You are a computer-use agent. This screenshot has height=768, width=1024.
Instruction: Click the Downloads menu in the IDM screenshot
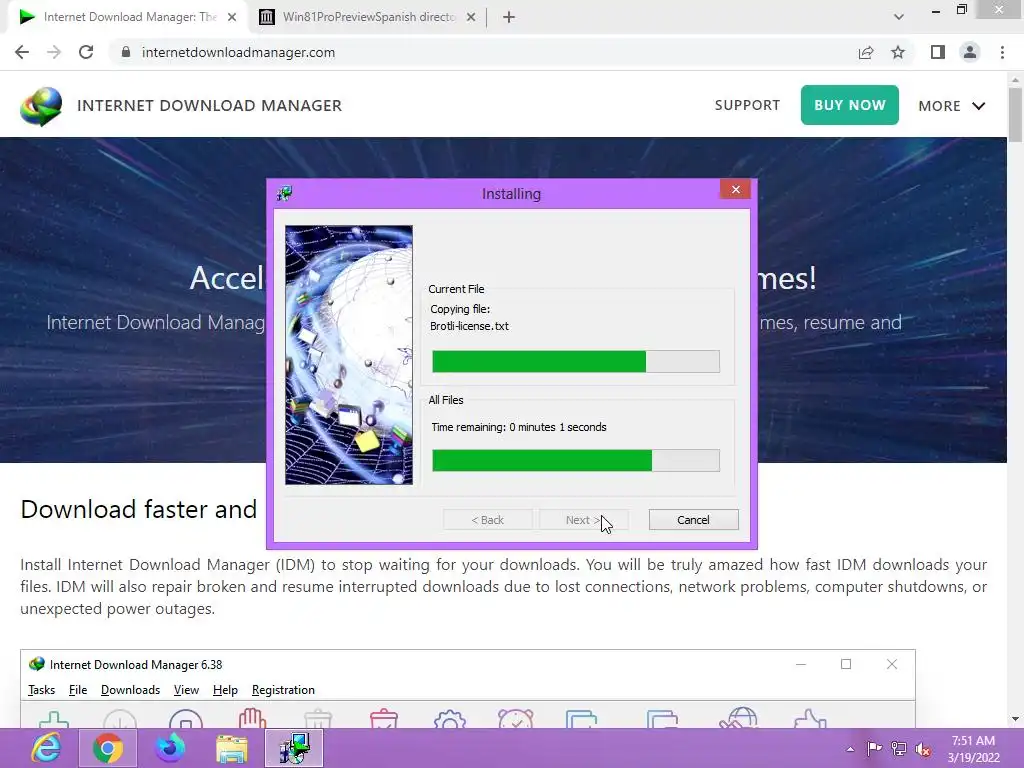coord(131,690)
